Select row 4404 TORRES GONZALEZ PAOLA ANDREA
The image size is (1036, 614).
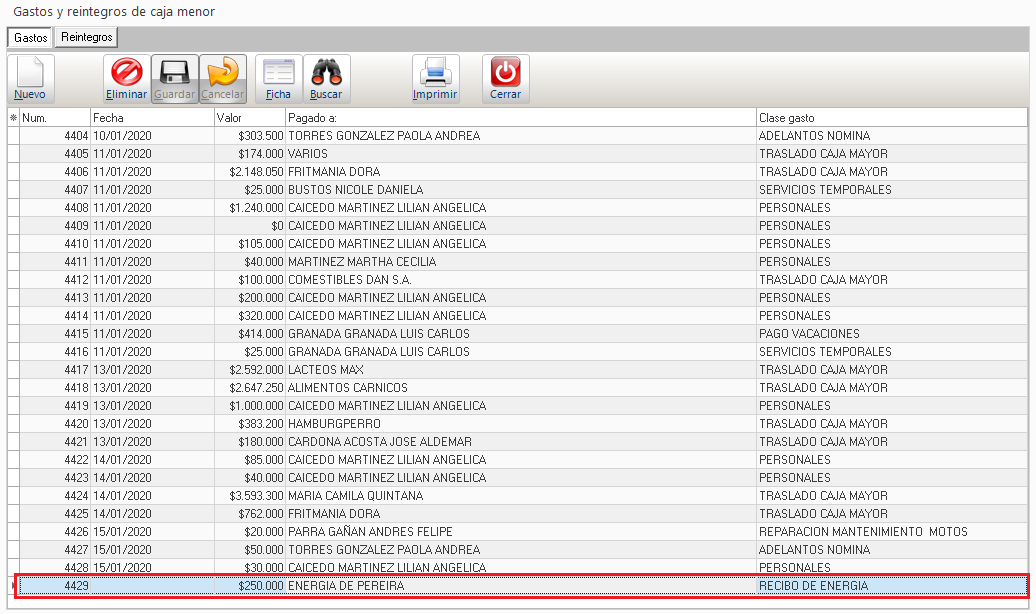pos(384,136)
